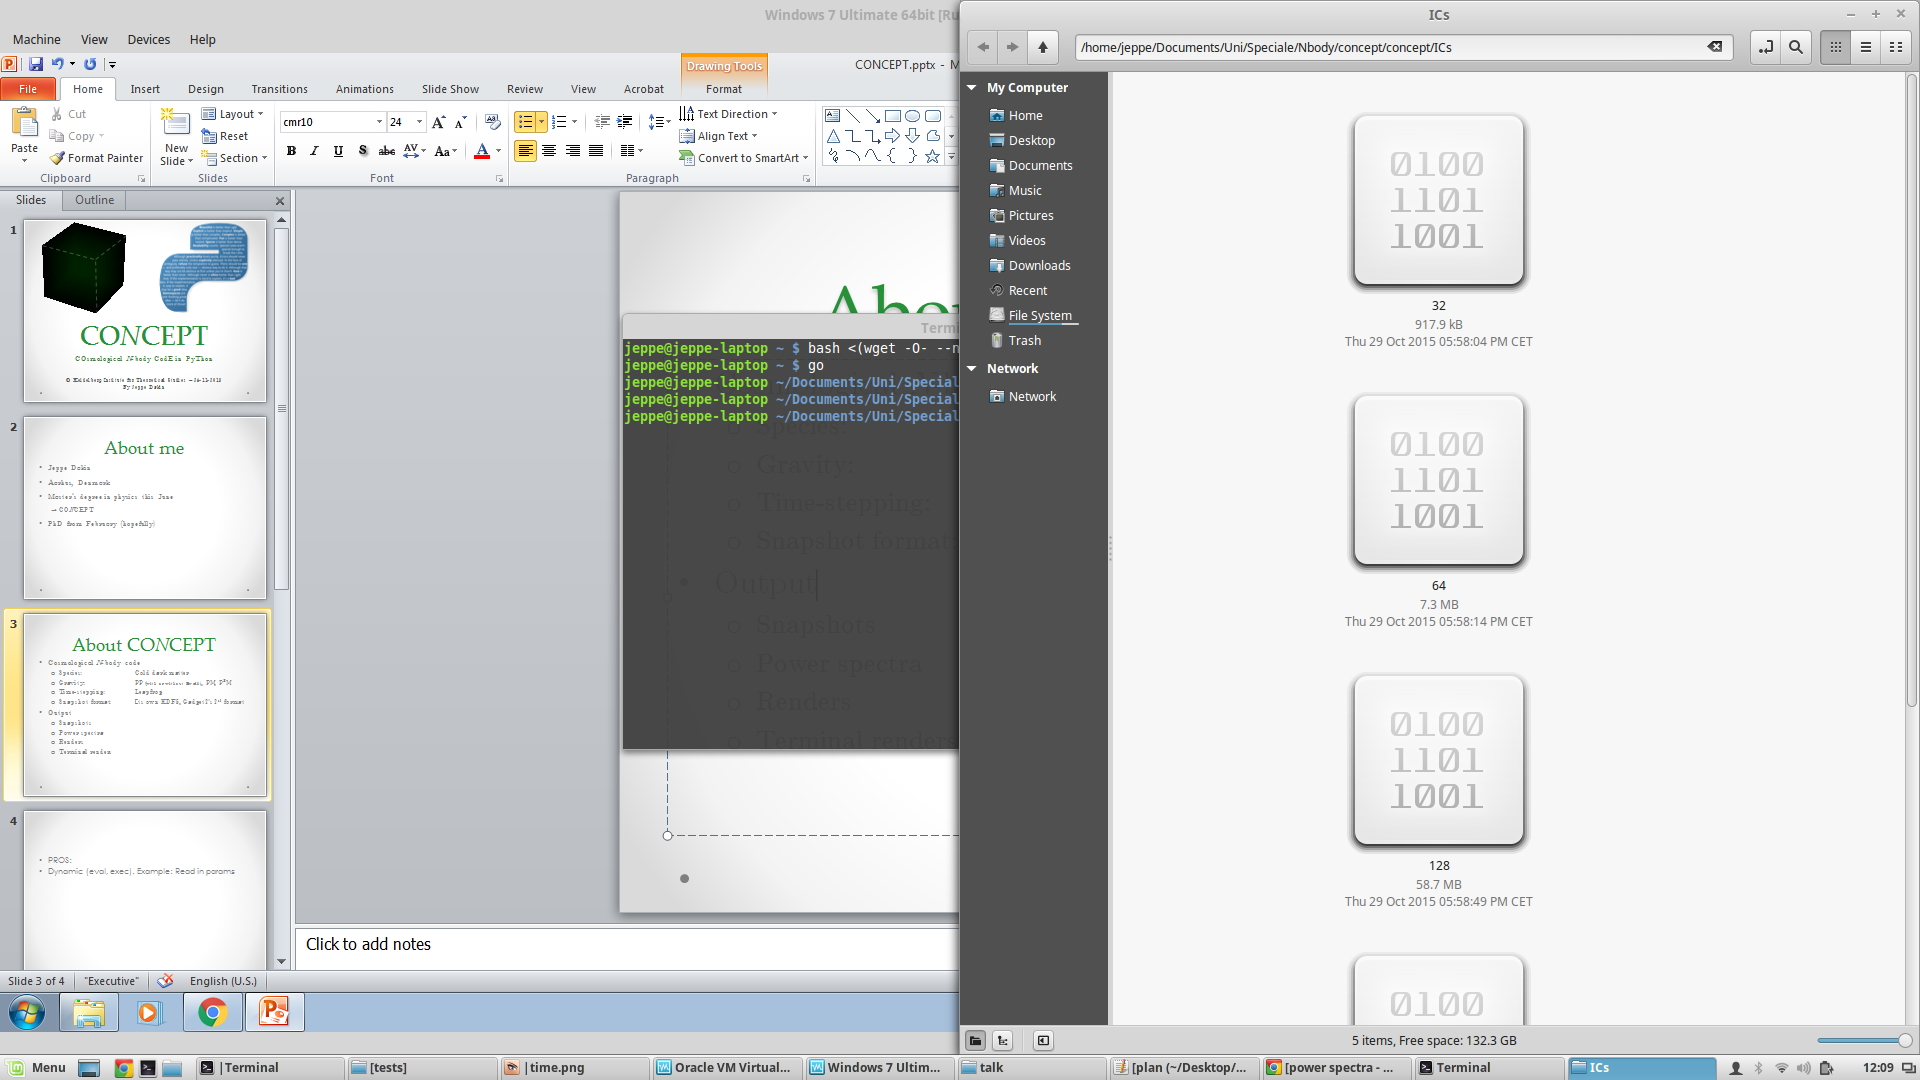Click the New Slide icon
The height and width of the screenshot is (1080, 1920).
(x=176, y=123)
